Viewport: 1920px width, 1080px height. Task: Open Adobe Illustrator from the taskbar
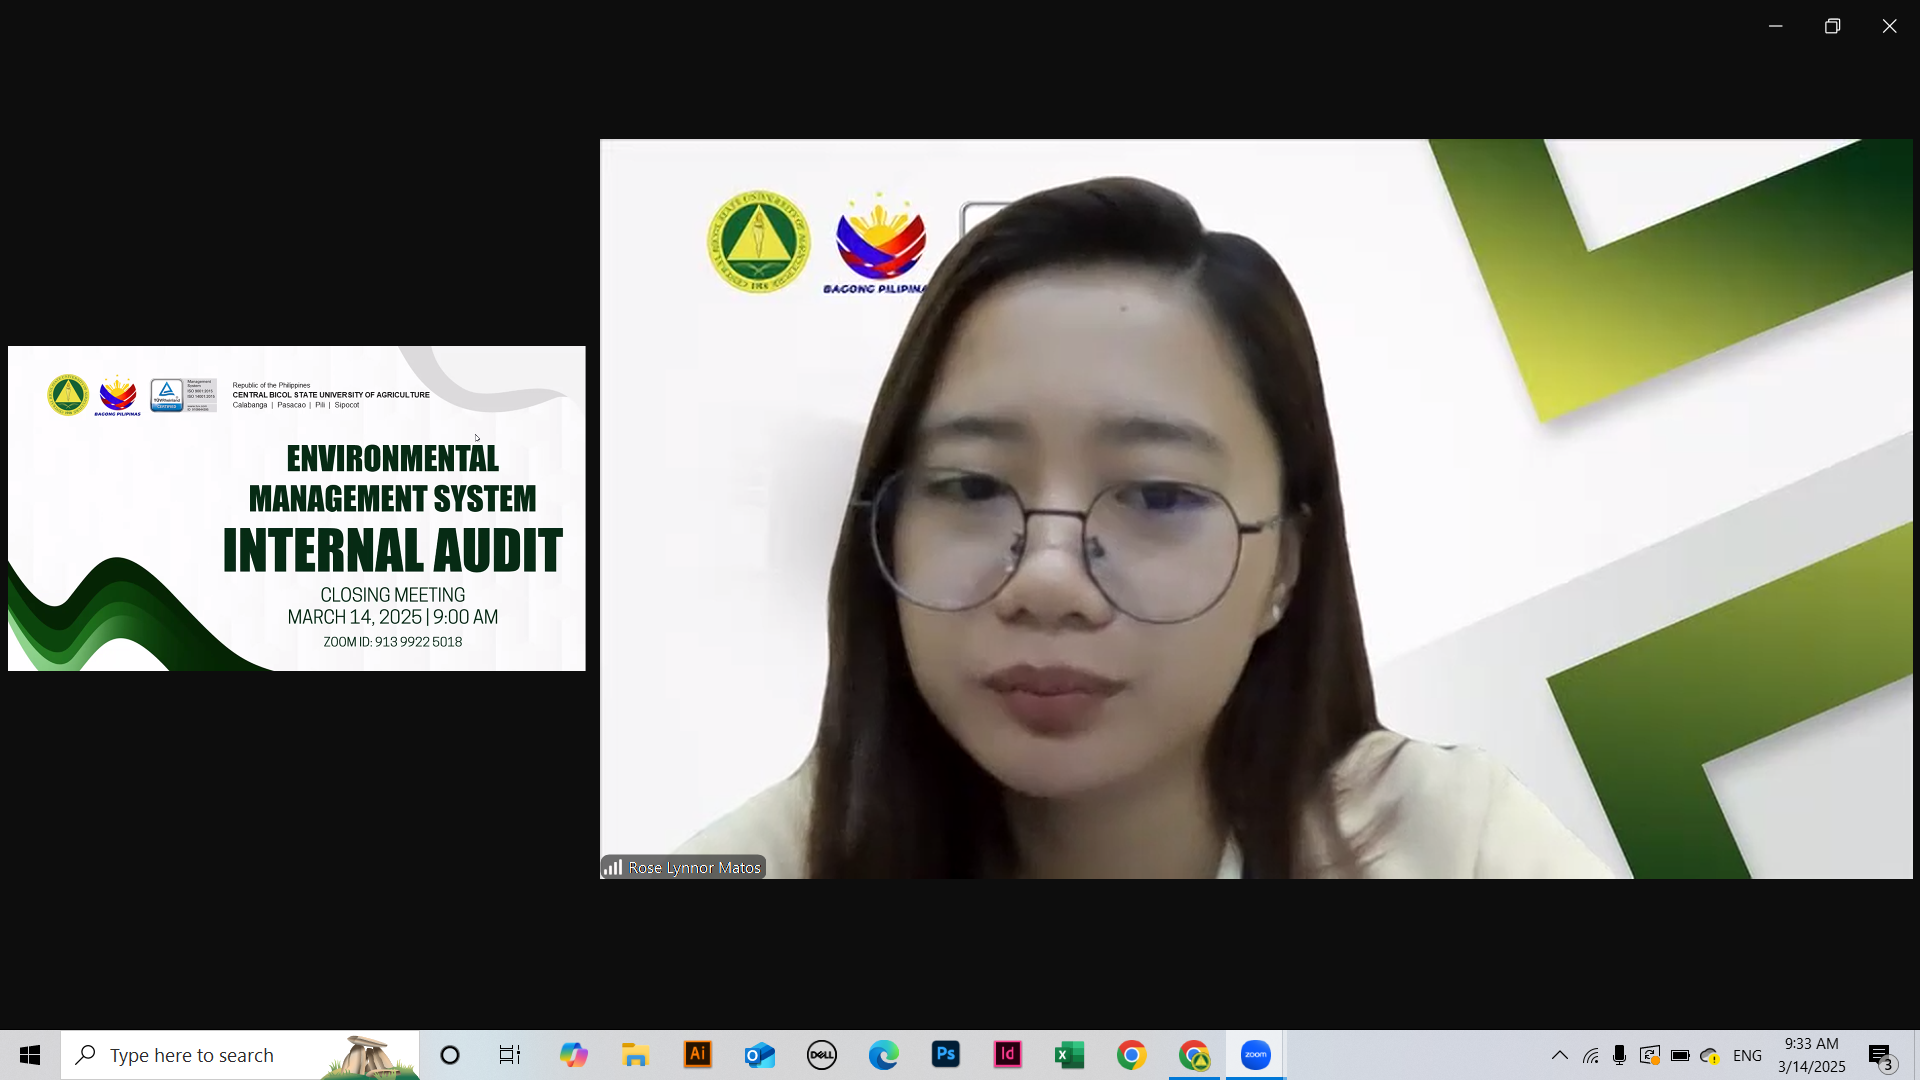697,1055
